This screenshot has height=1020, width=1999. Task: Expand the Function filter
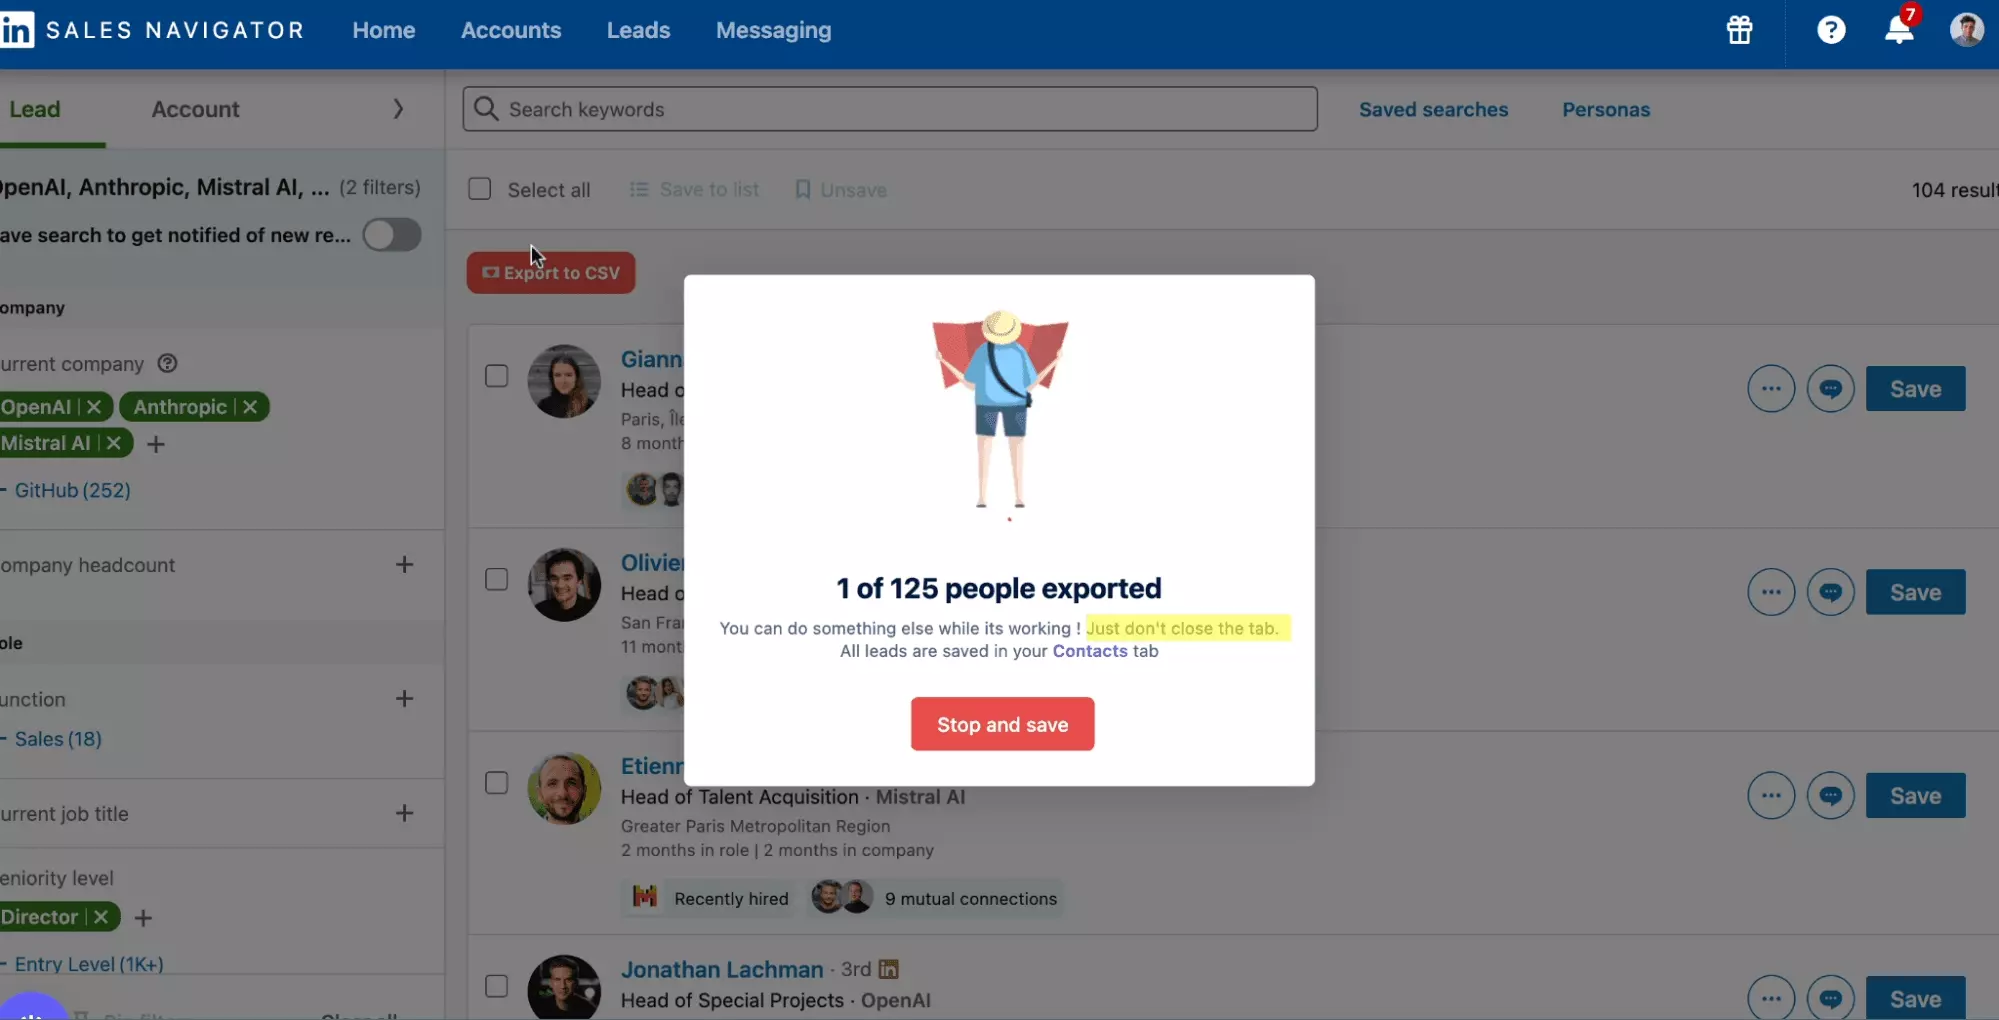click(404, 699)
